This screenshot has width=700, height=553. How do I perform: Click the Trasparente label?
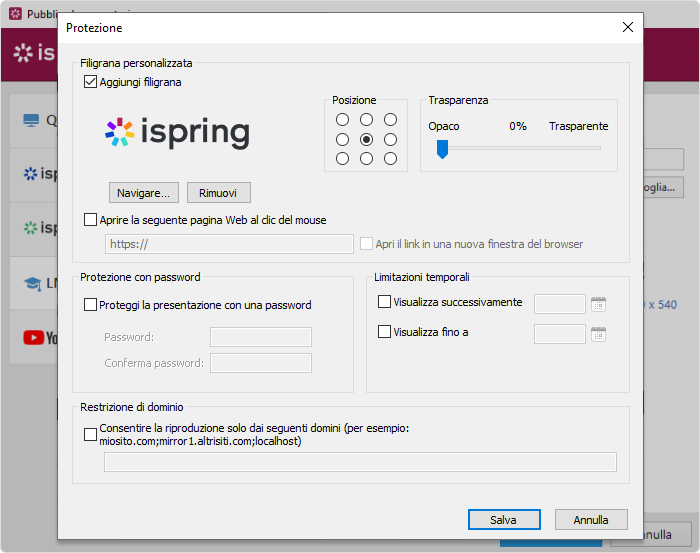pyautogui.click(x=579, y=126)
